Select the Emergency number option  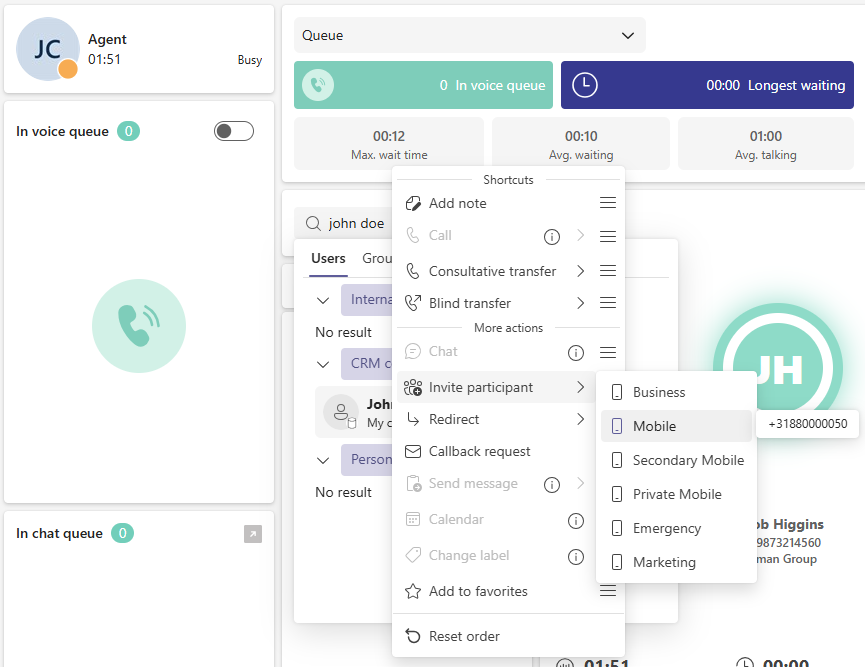(666, 528)
